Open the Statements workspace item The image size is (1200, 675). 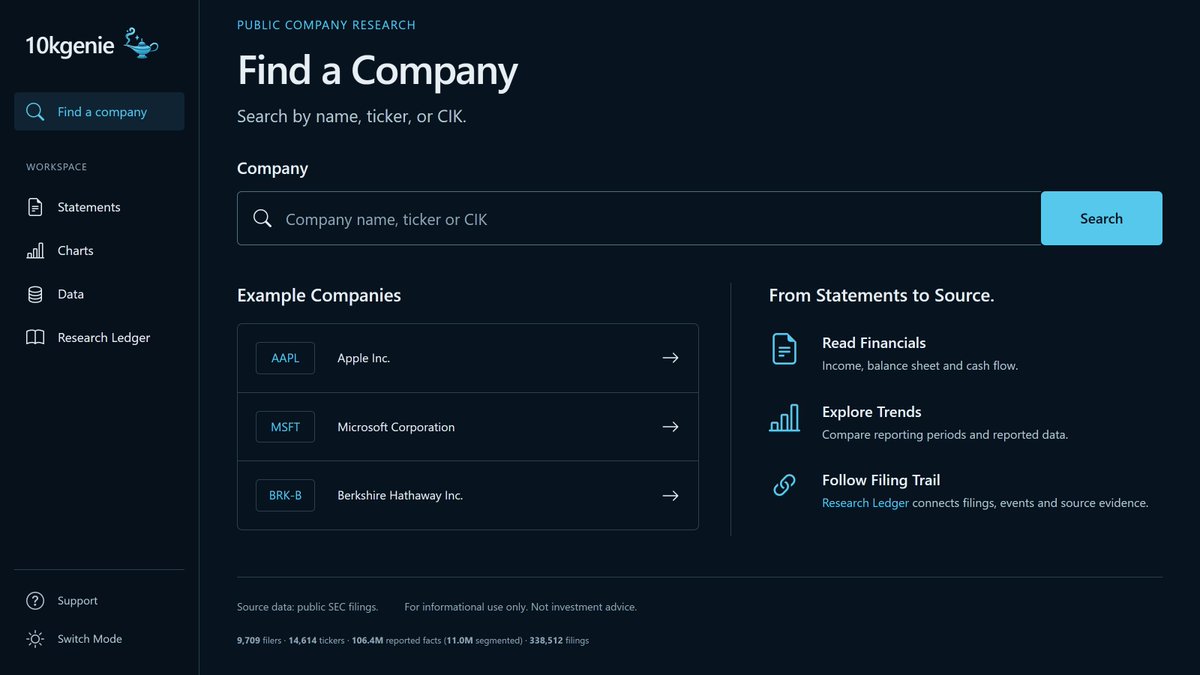(x=99, y=207)
